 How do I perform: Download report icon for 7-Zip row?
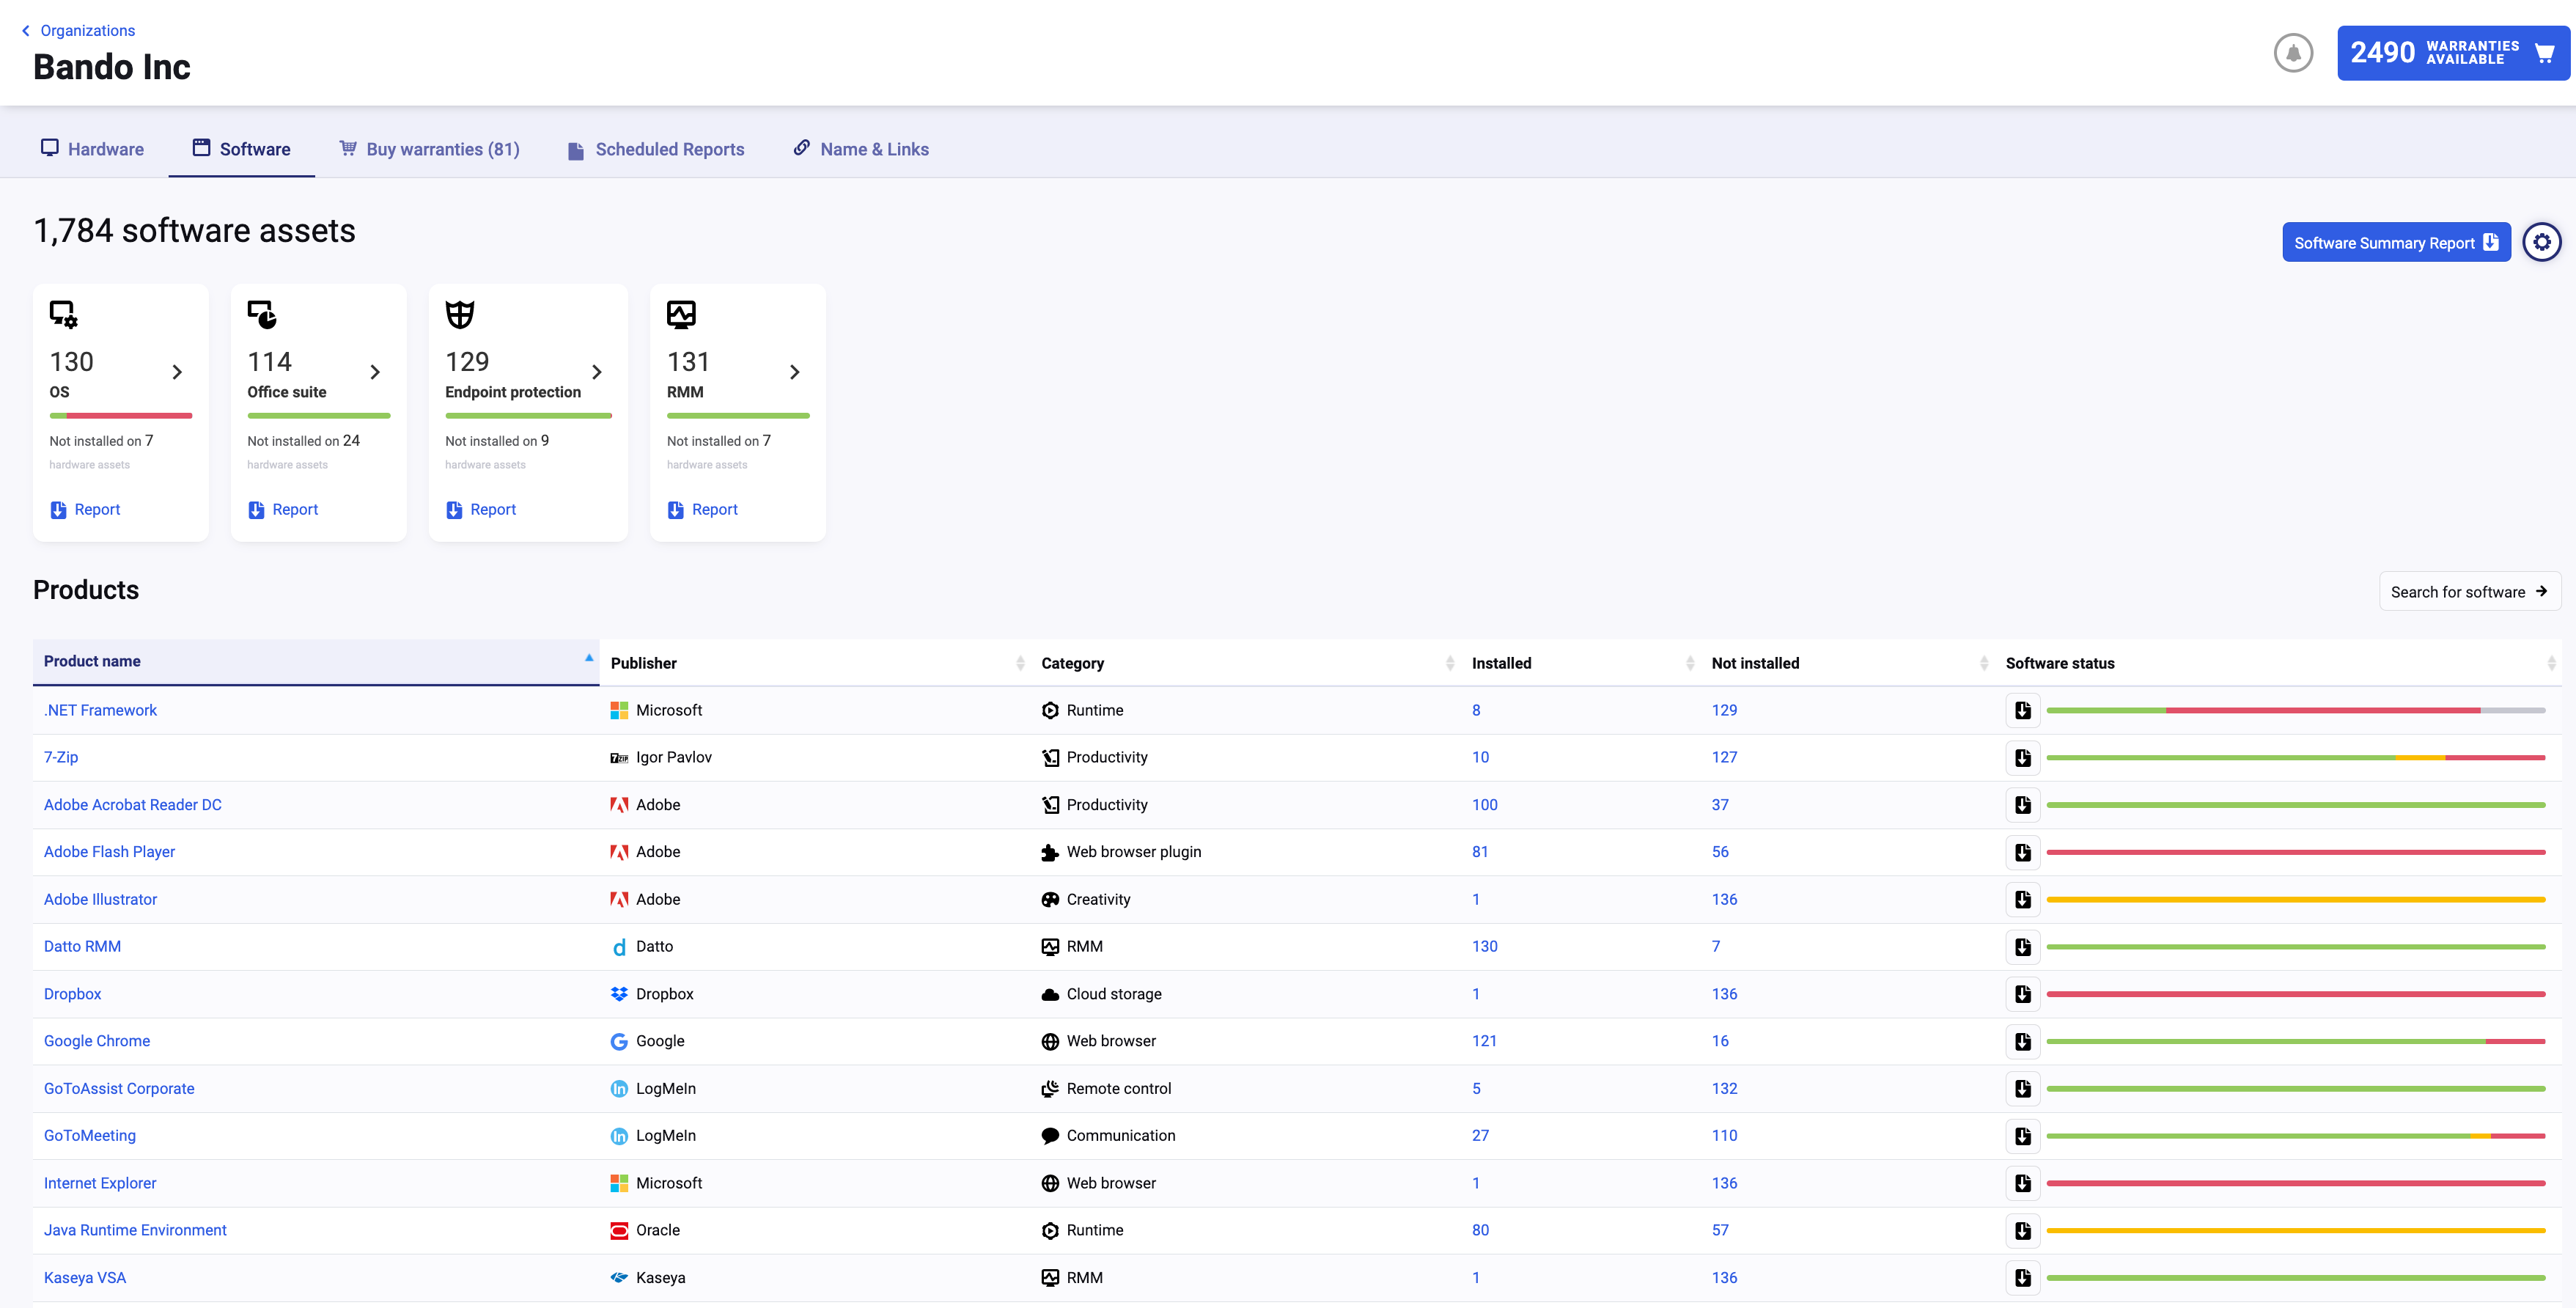(x=2022, y=757)
